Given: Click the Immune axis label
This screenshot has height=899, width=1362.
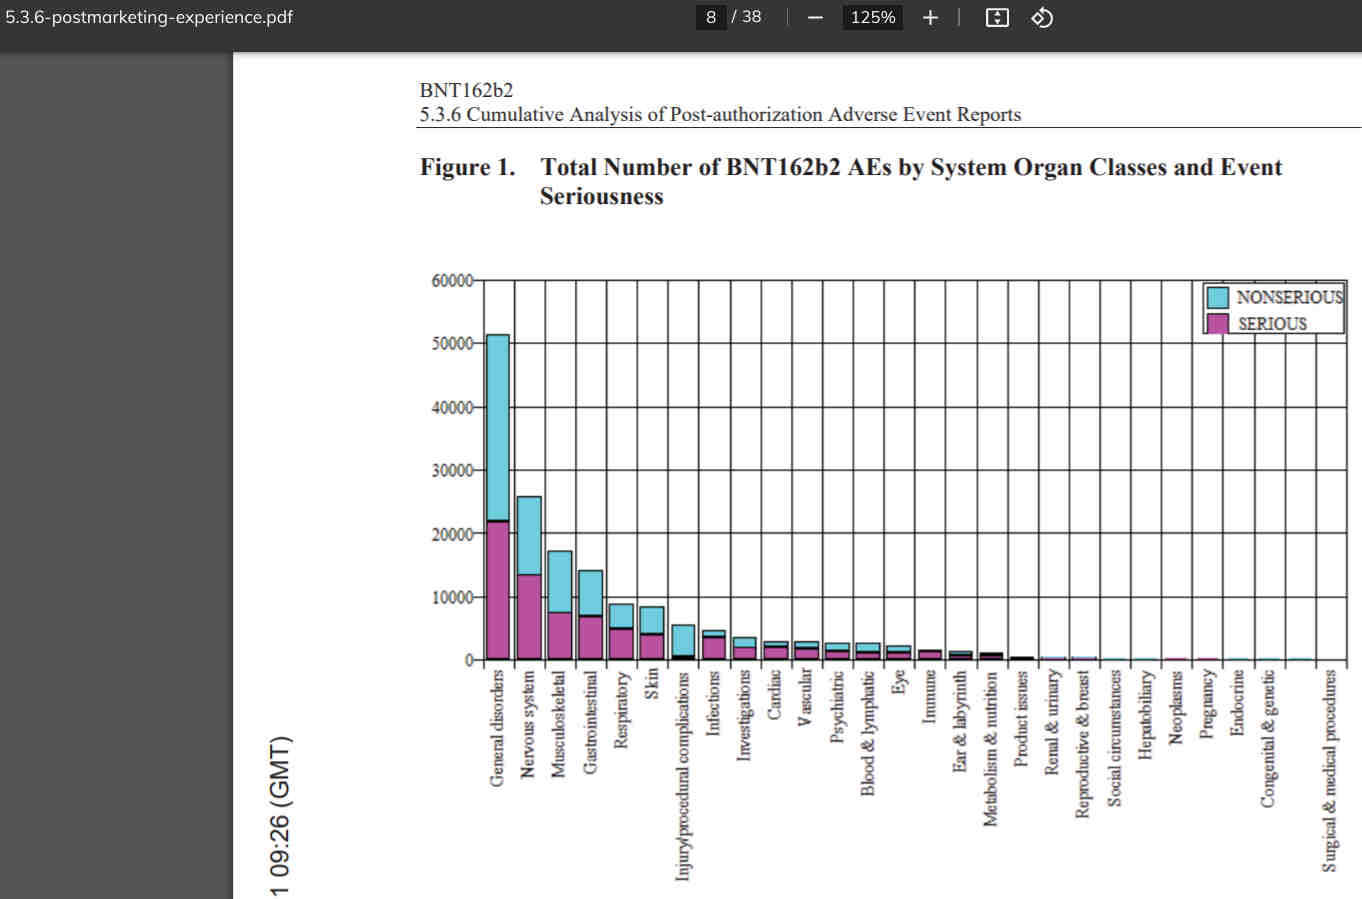Looking at the screenshot, I should pyautogui.click(x=929, y=696).
